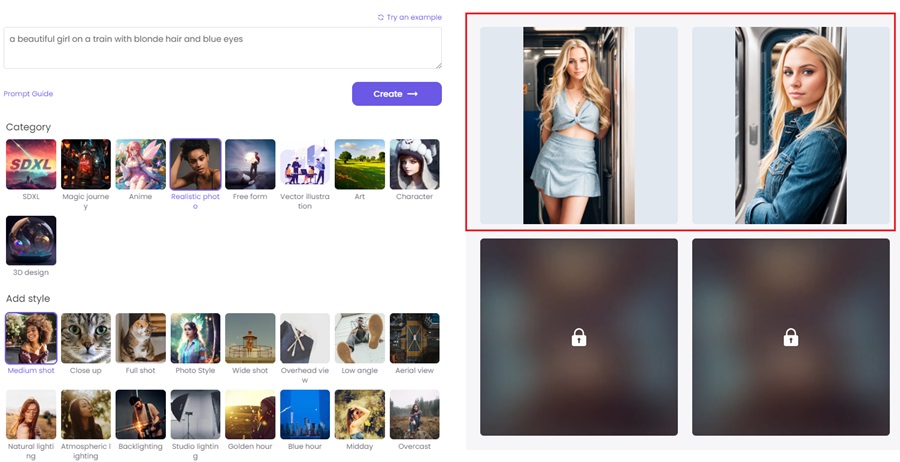This screenshot has width=900, height=462.
Task: Pick the Anime category icon
Action: point(140,164)
